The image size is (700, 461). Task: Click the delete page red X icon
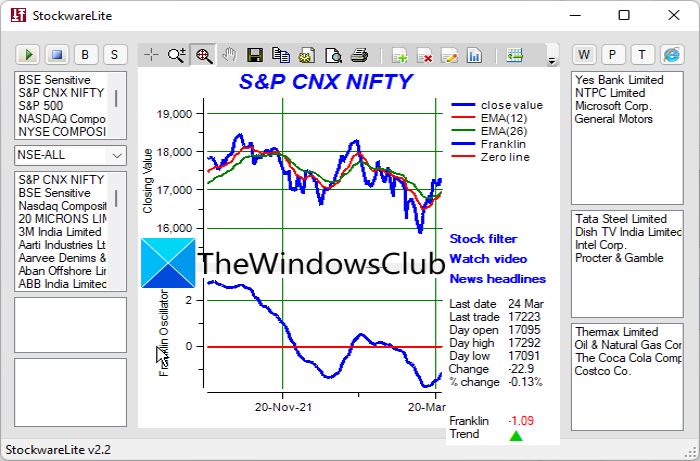[x=425, y=55]
